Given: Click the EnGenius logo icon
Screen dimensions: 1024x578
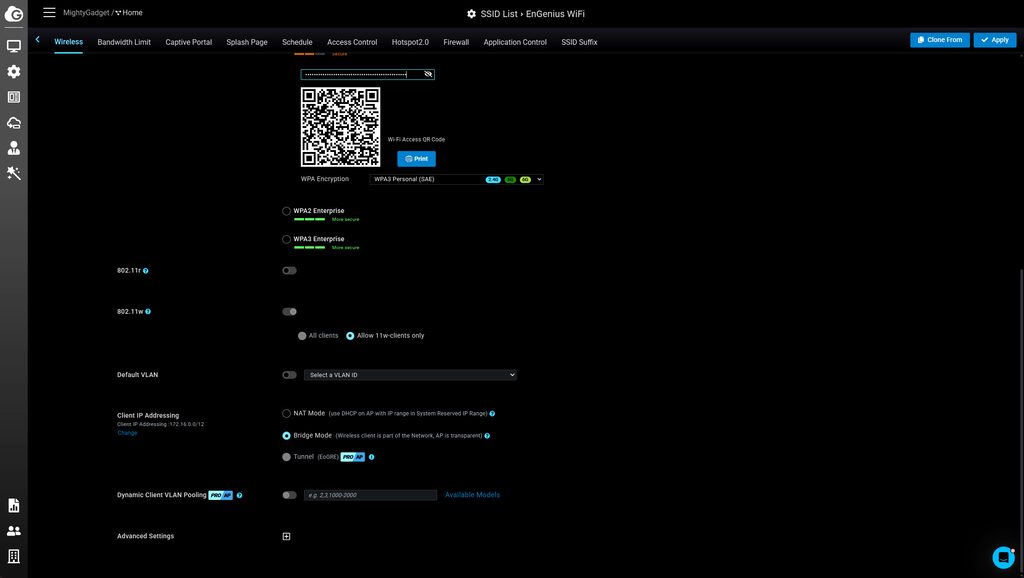Looking at the screenshot, I should 14,14.
